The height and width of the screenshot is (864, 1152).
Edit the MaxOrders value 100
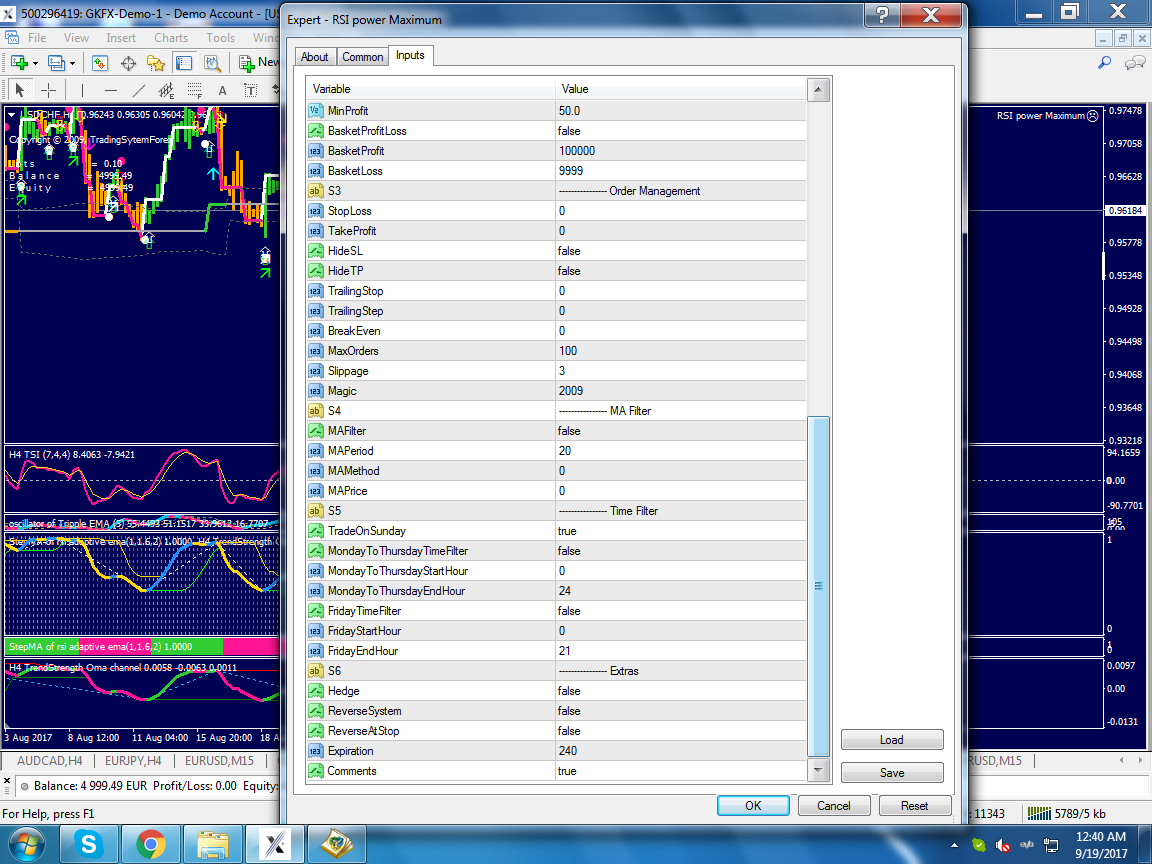(x=680, y=350)
